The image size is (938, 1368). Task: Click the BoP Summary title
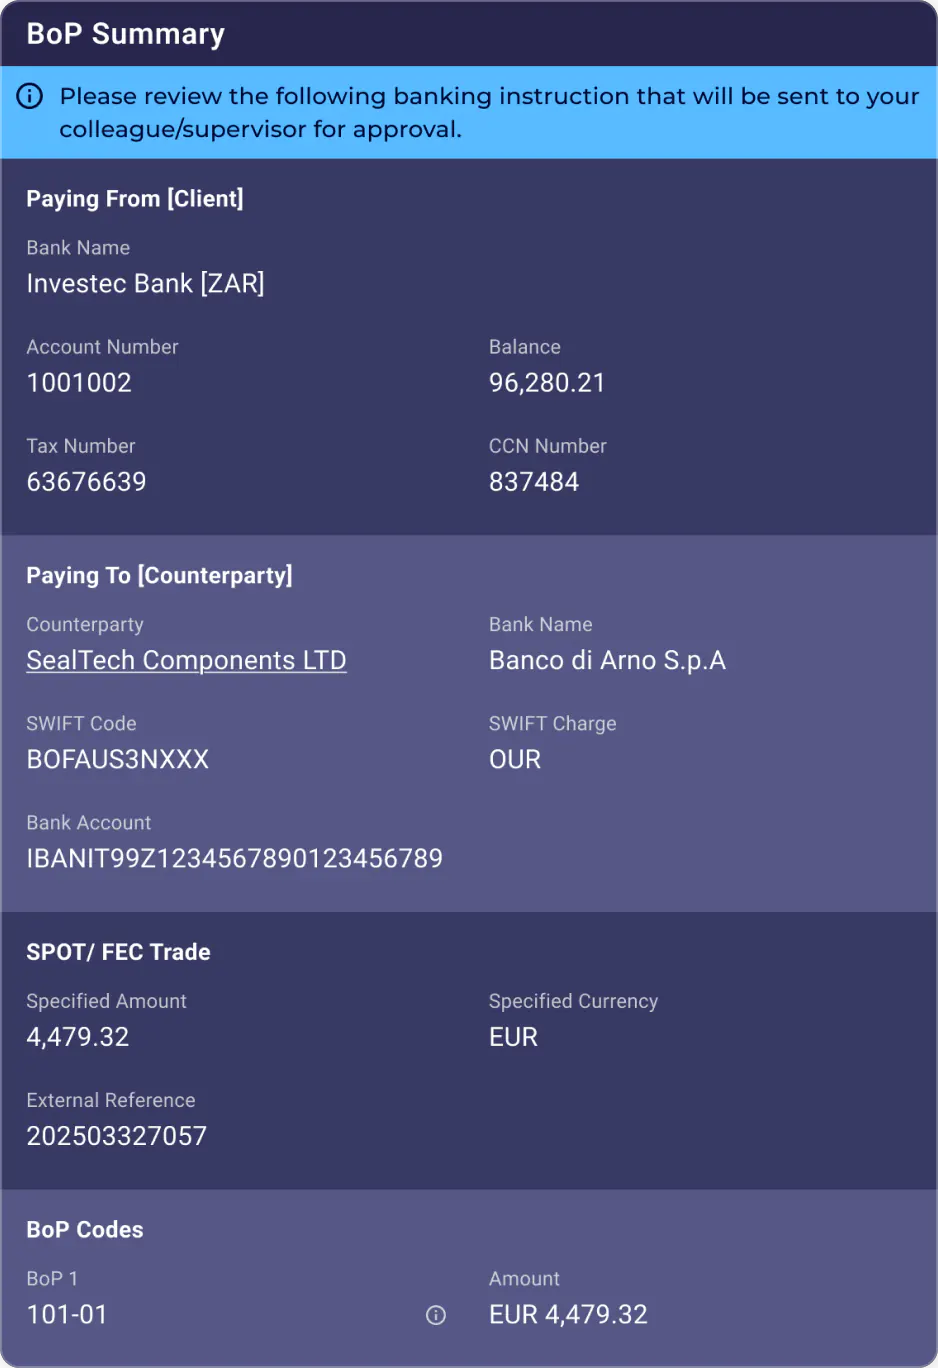pyautogui.click(x=125, y=34)
